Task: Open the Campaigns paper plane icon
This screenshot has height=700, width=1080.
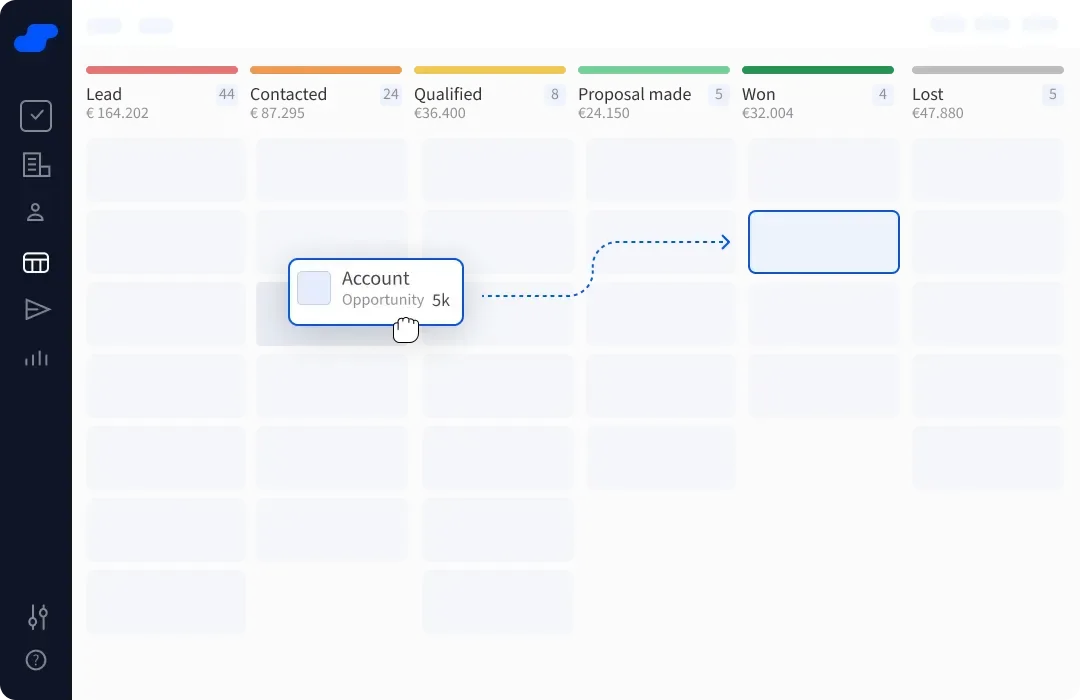Action: pos(36,310)
